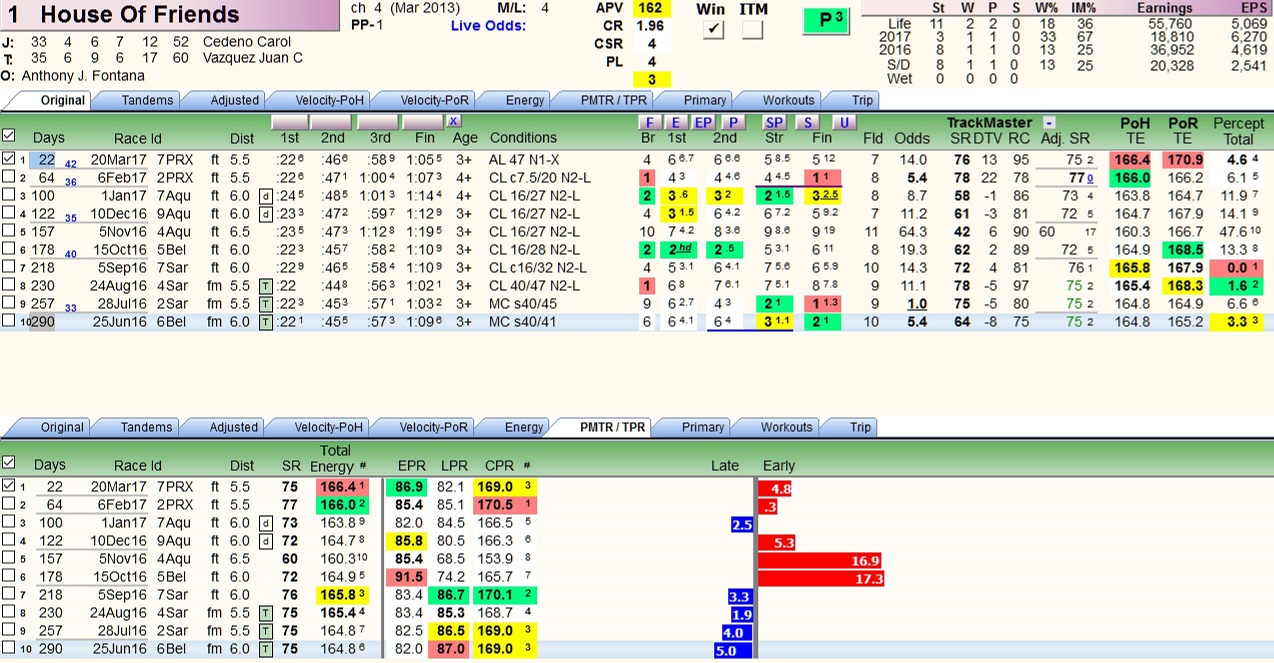Click the T marker on 24Aug16 row, PMTR/TPR grid
This screenshot has width=1274, height=663.
coord(265,613)
